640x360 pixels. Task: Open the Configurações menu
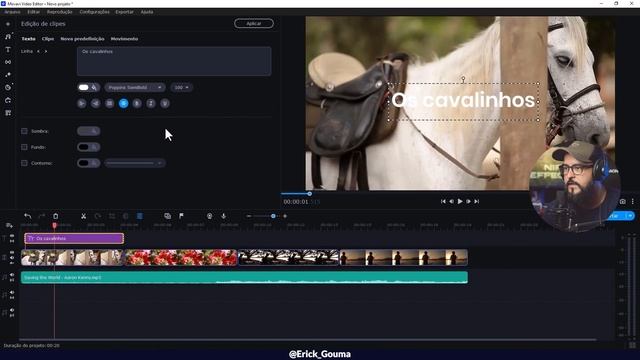point(94,12)
